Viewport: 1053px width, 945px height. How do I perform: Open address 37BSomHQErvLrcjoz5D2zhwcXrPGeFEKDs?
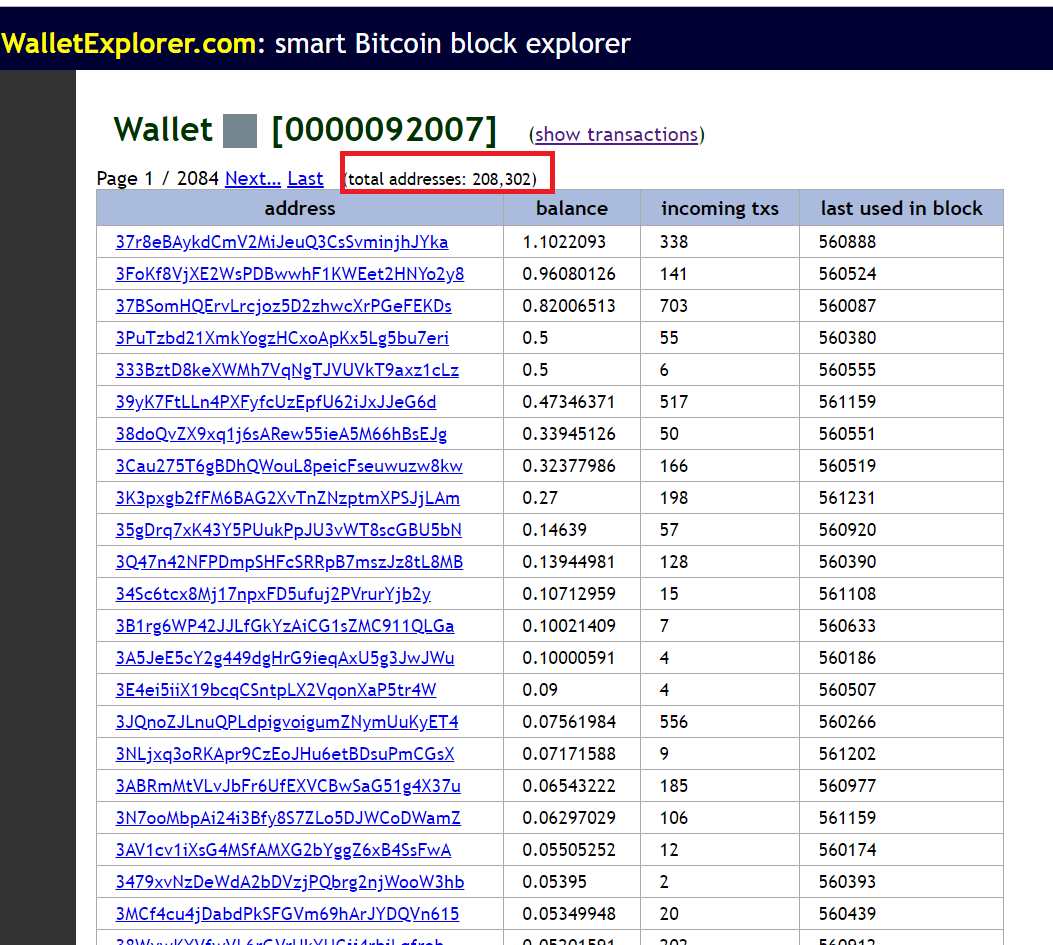tap(283, 306)
